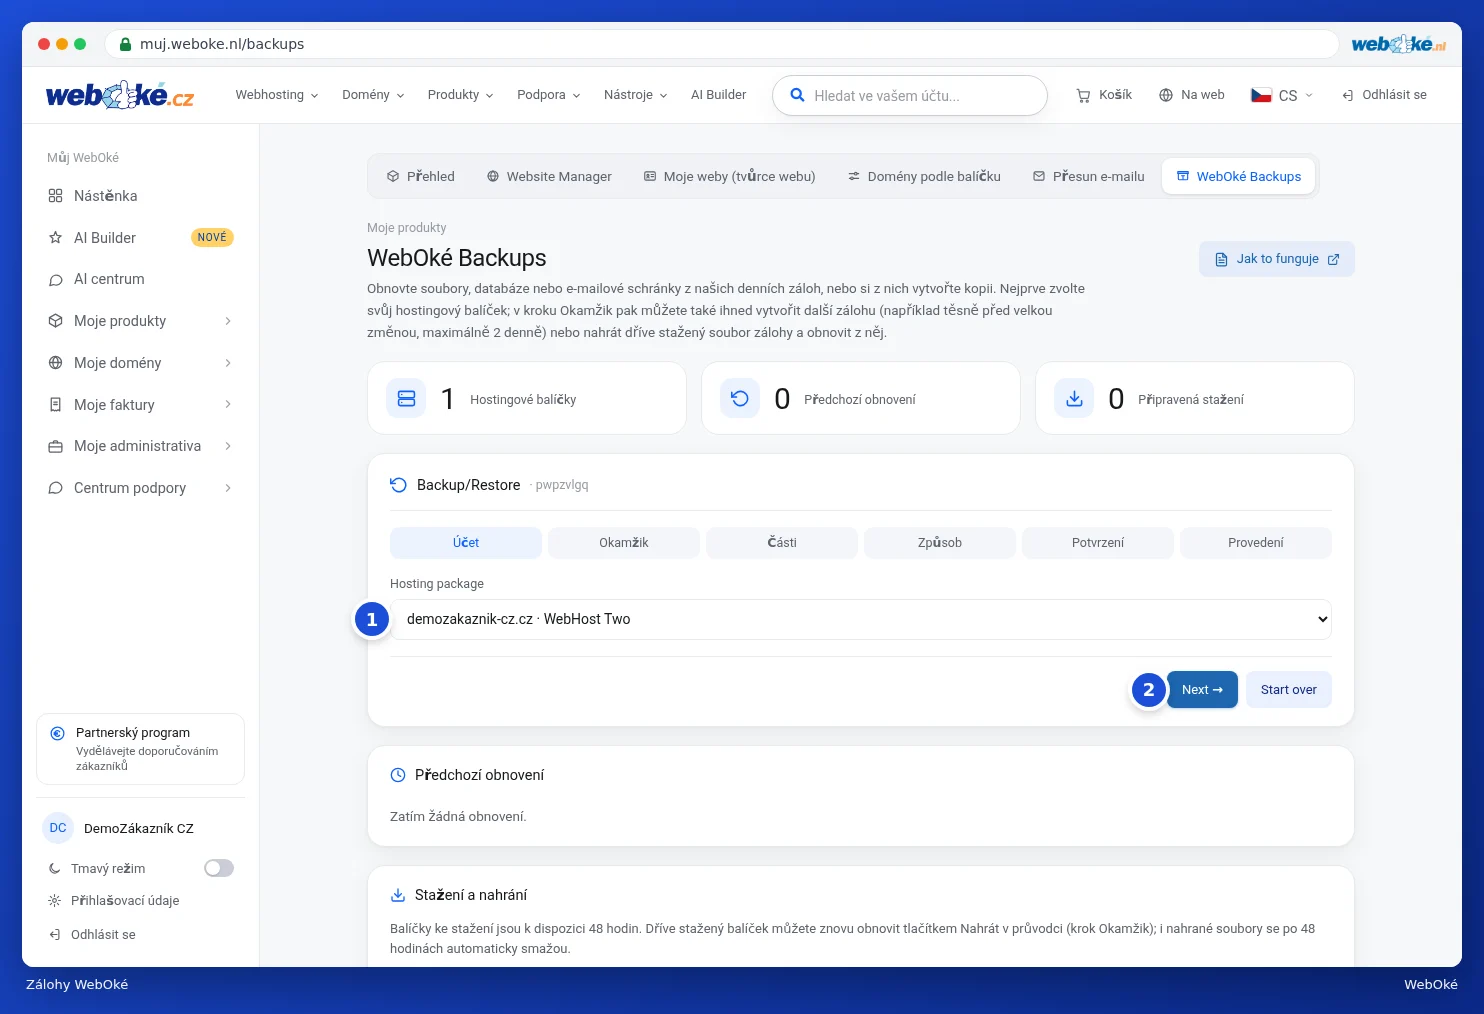Click the Hostingové balíčky server icon
The image size is (1484, 1014).
coord(406,398)
